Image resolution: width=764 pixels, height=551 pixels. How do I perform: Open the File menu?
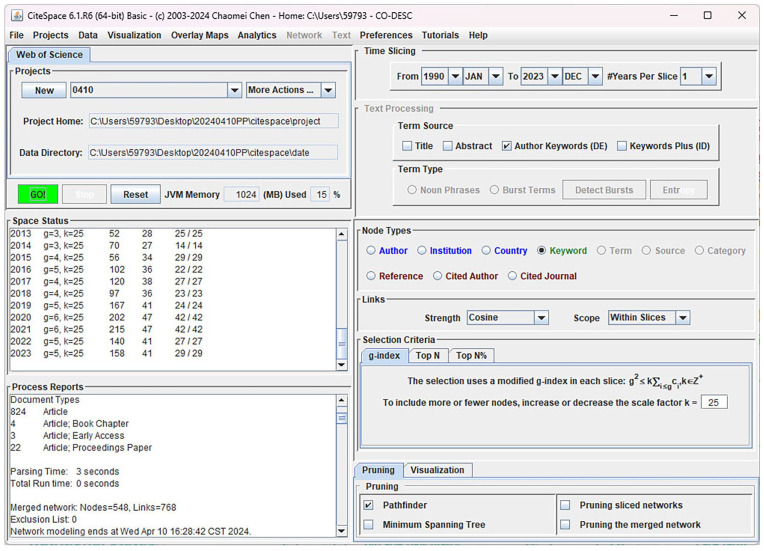click(x=16, y=35)
